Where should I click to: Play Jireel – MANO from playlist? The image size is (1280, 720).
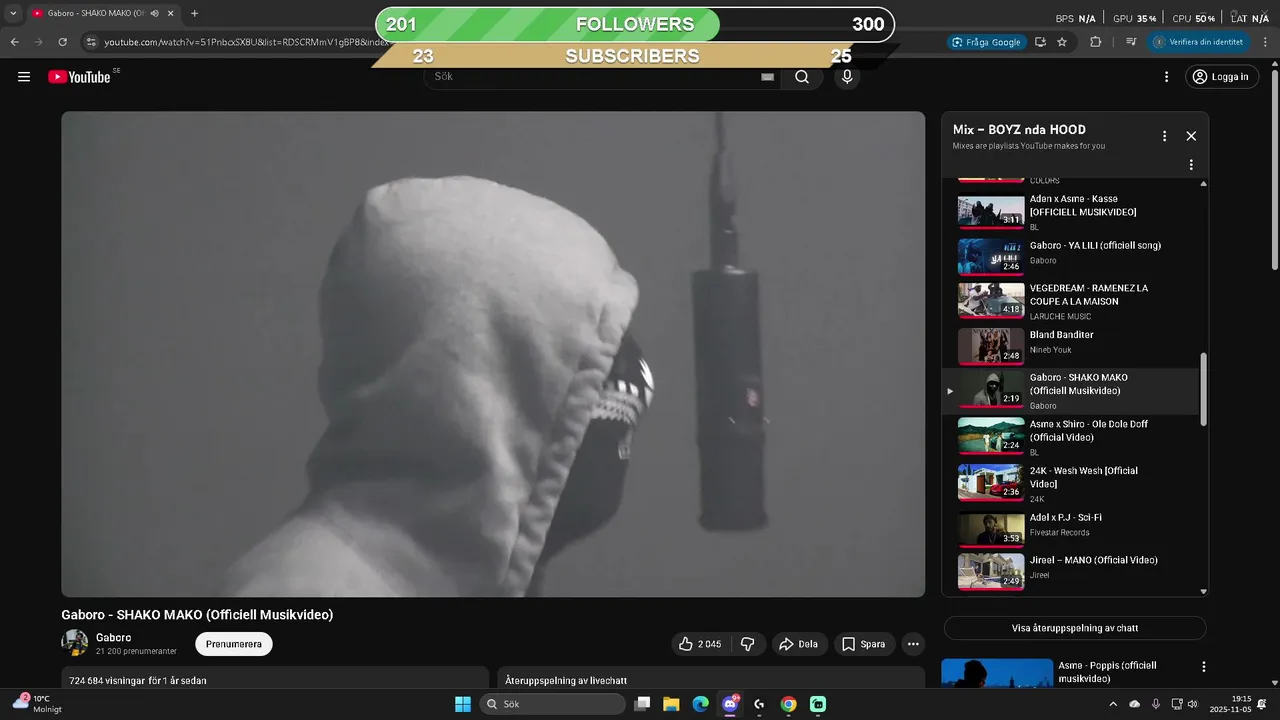(x=1070, y=572)
